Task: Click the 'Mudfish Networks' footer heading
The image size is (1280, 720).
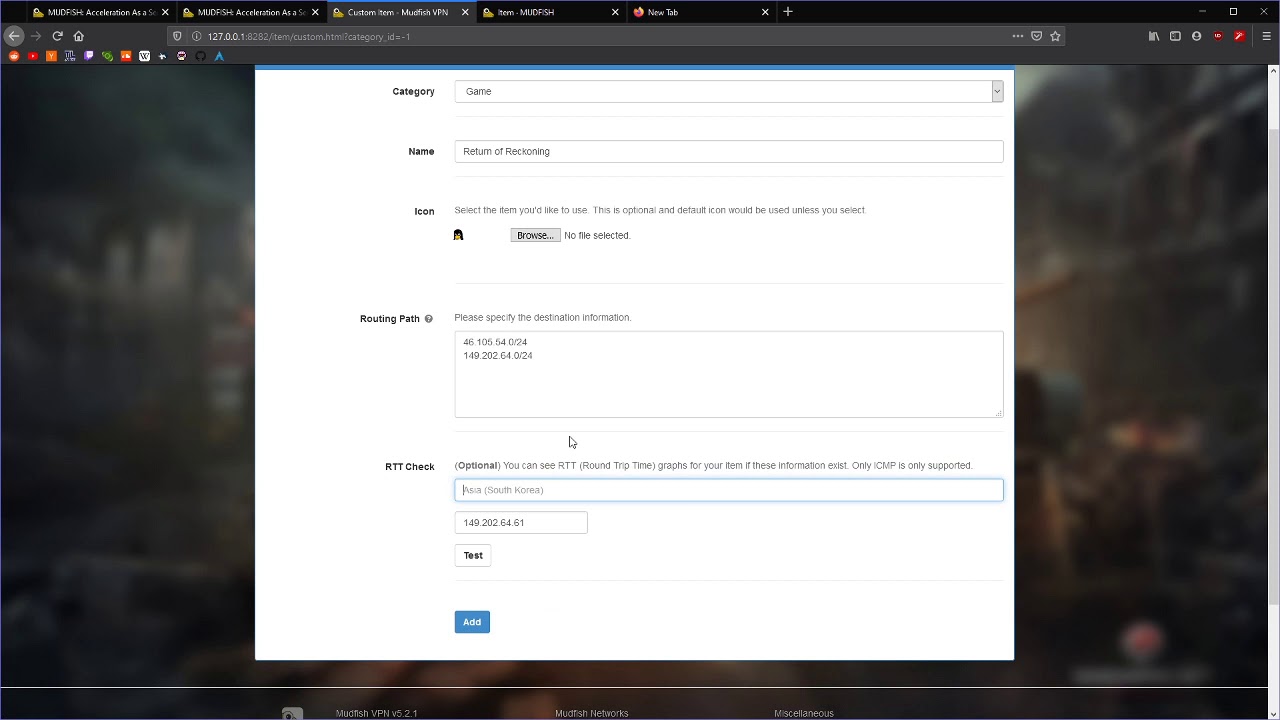Action: click(x=592, y=713)
